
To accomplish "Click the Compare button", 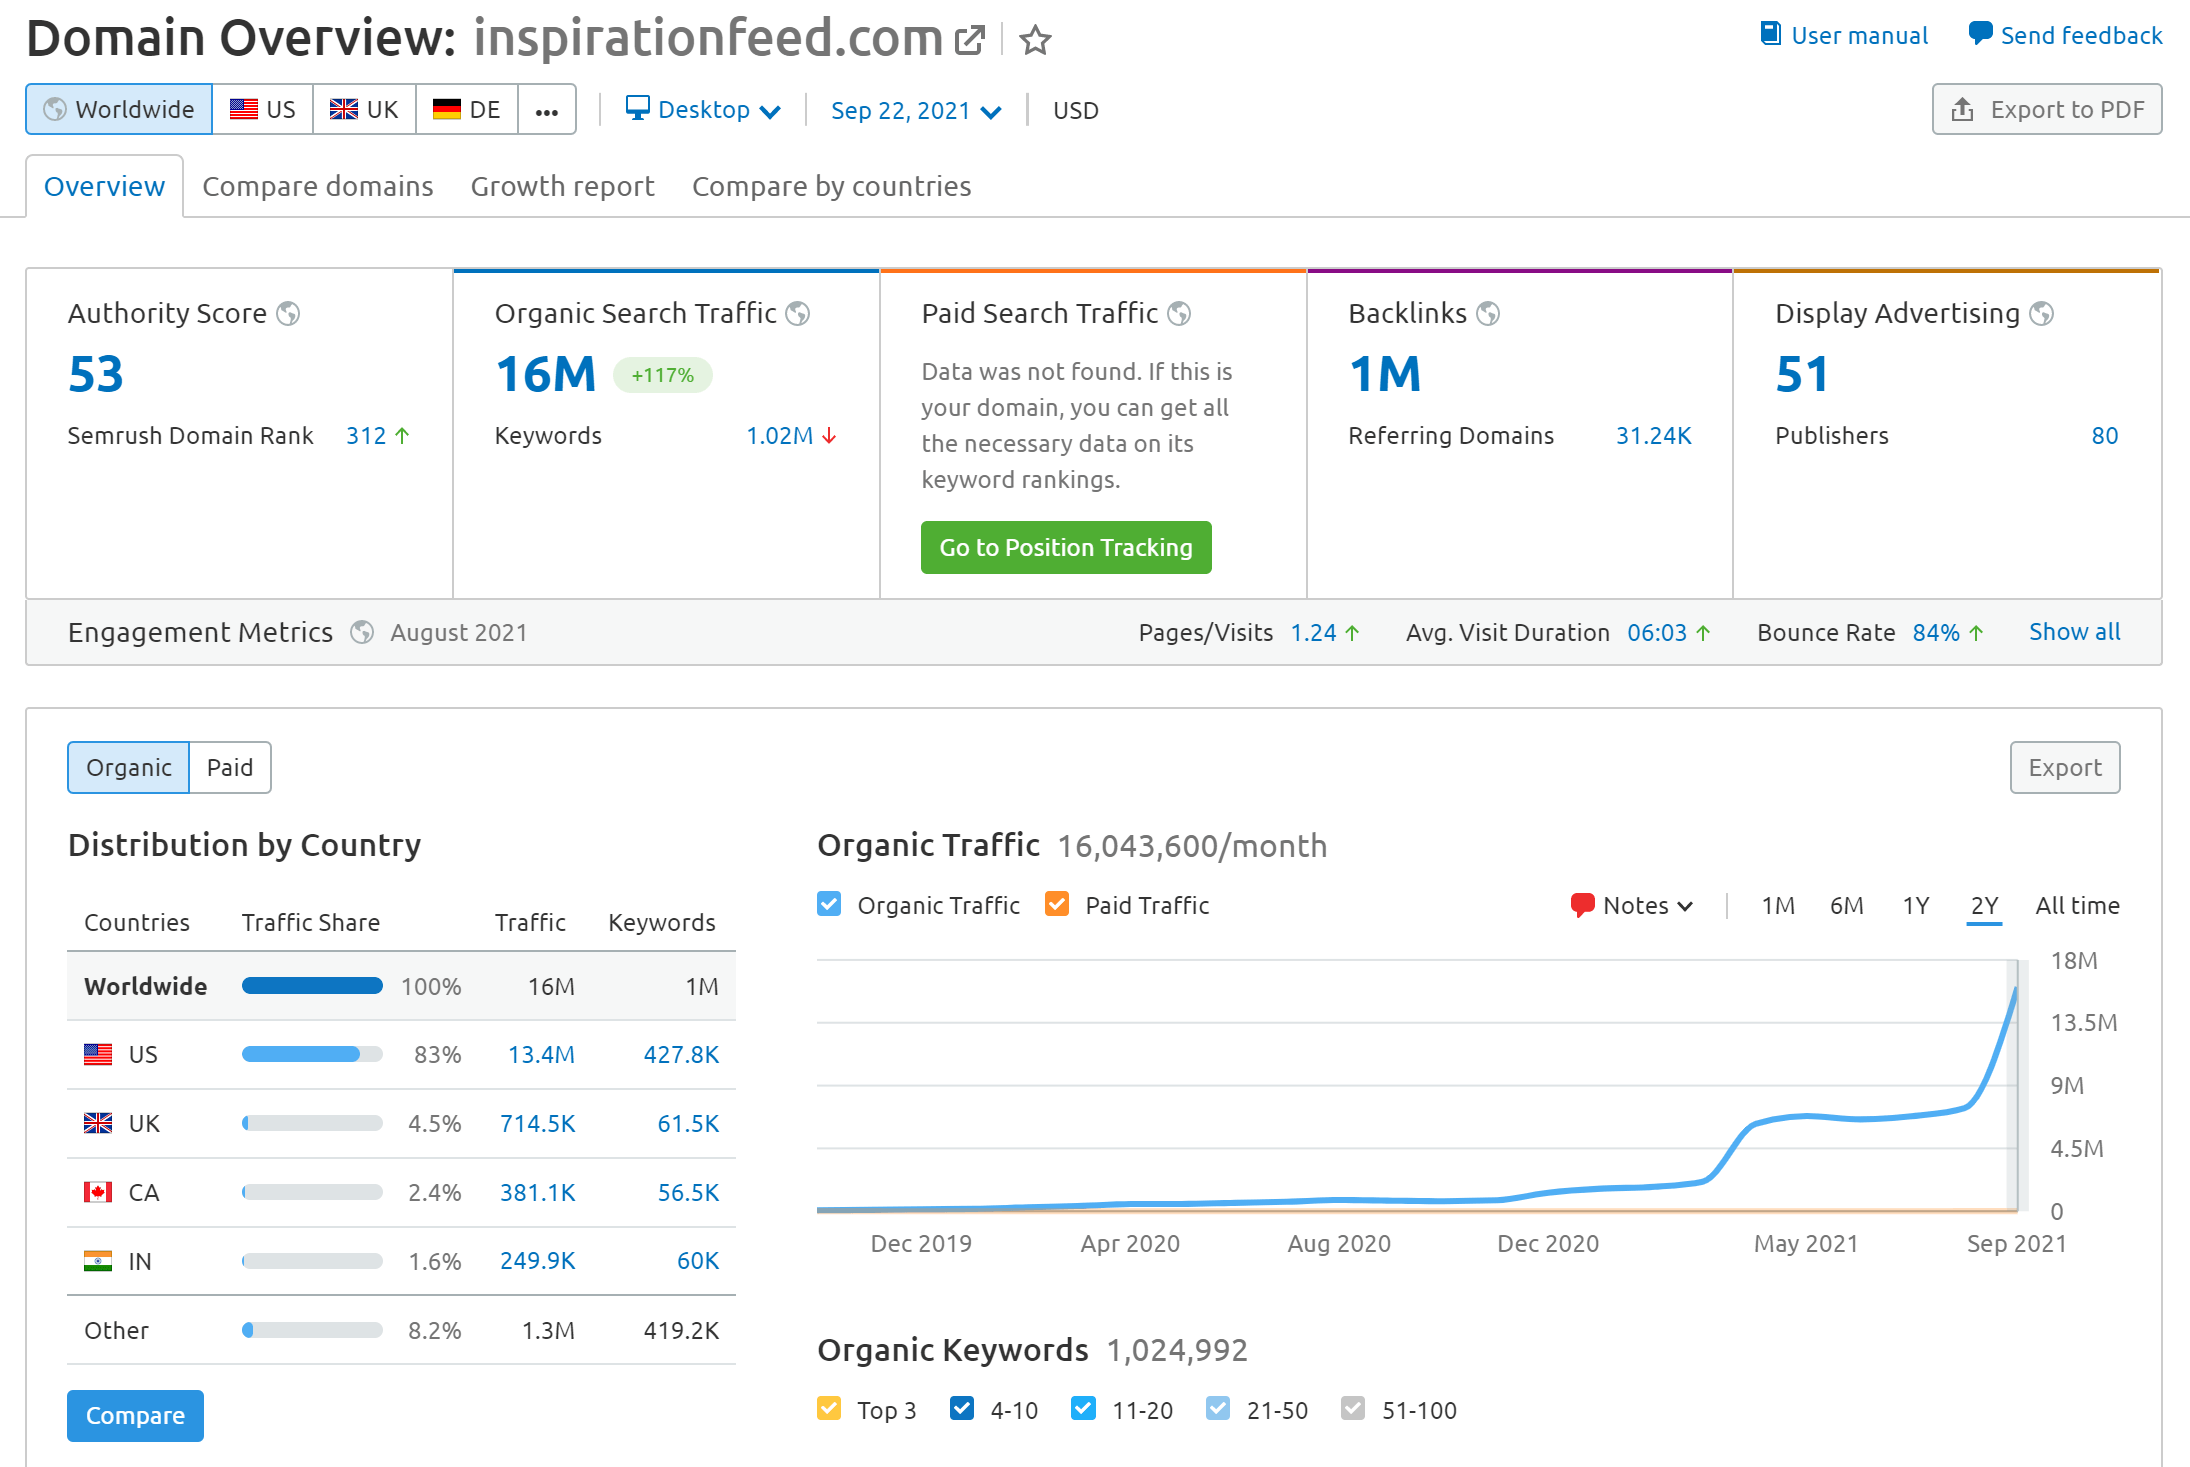I will 135,1415.
